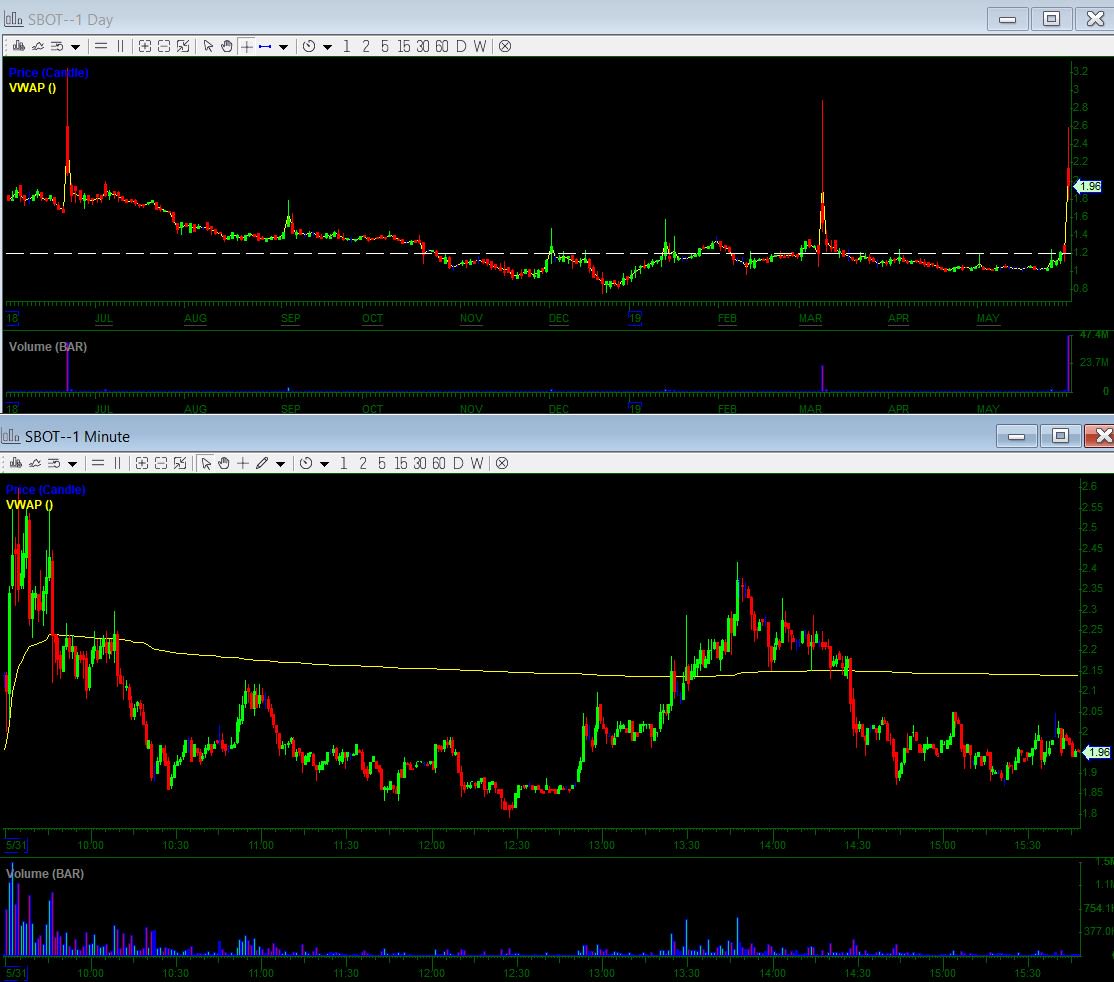1114x982 pixels.
Task: Click zoom in icon in 1 Minute toolbar
Action: (142, 463)
